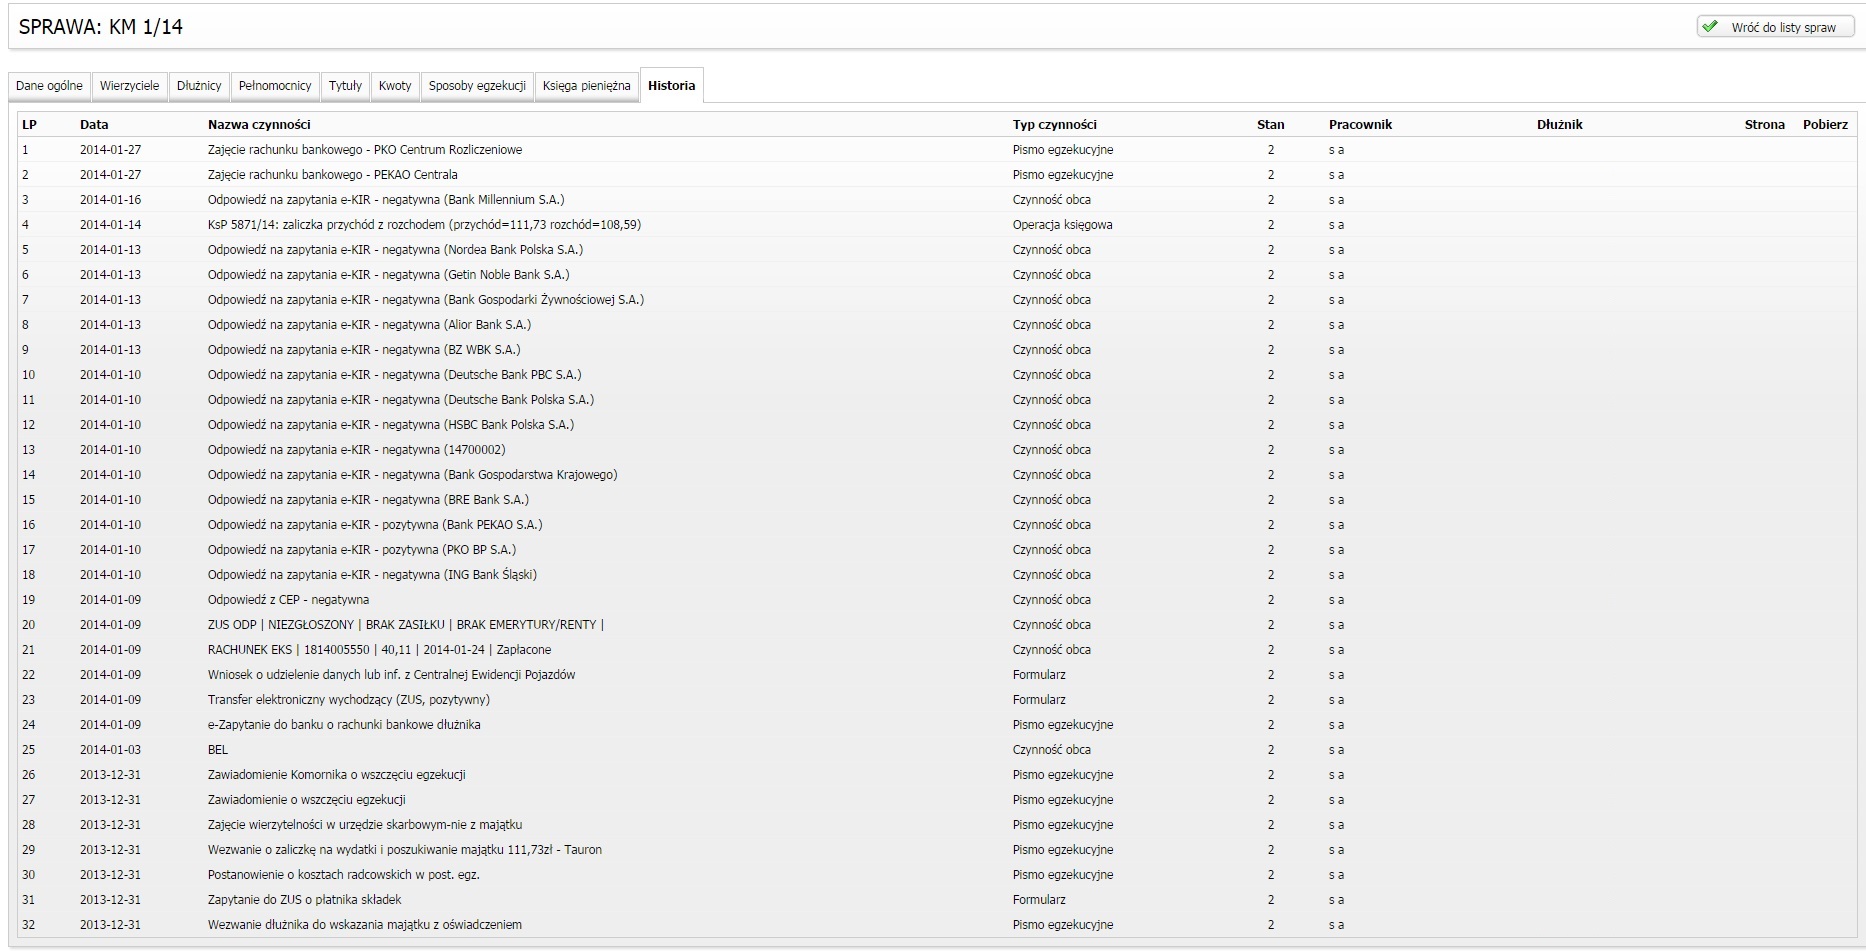Click the green checkmark icon

click(x=1711, y=27)
